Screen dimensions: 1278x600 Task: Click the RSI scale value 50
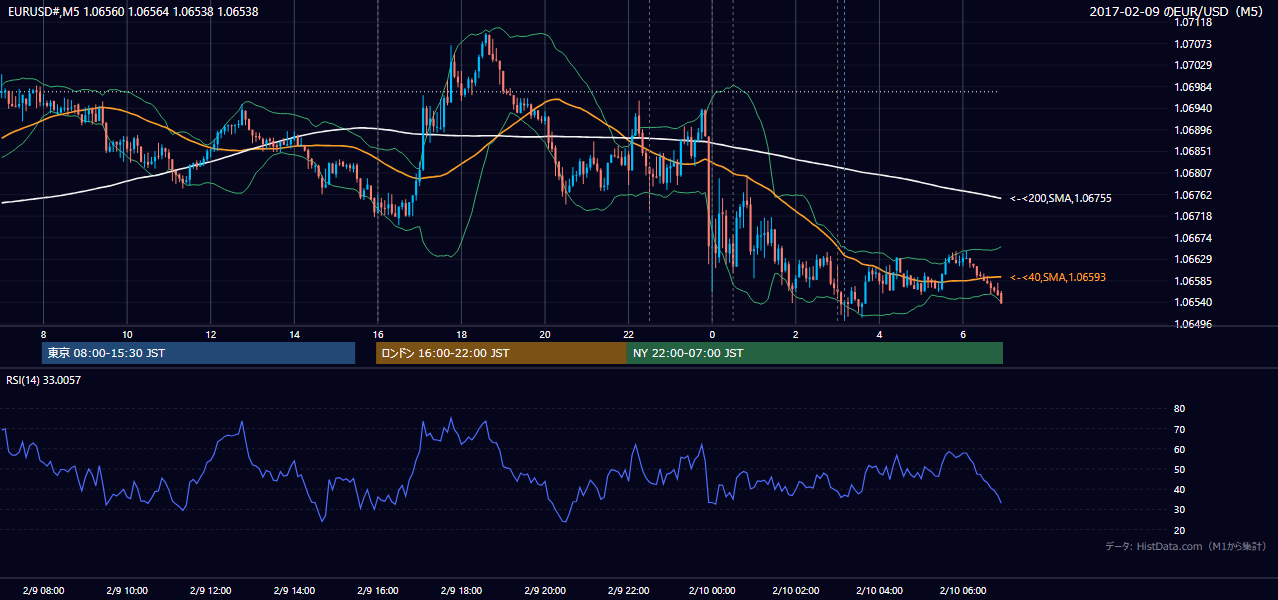(x=1179, y=469)
